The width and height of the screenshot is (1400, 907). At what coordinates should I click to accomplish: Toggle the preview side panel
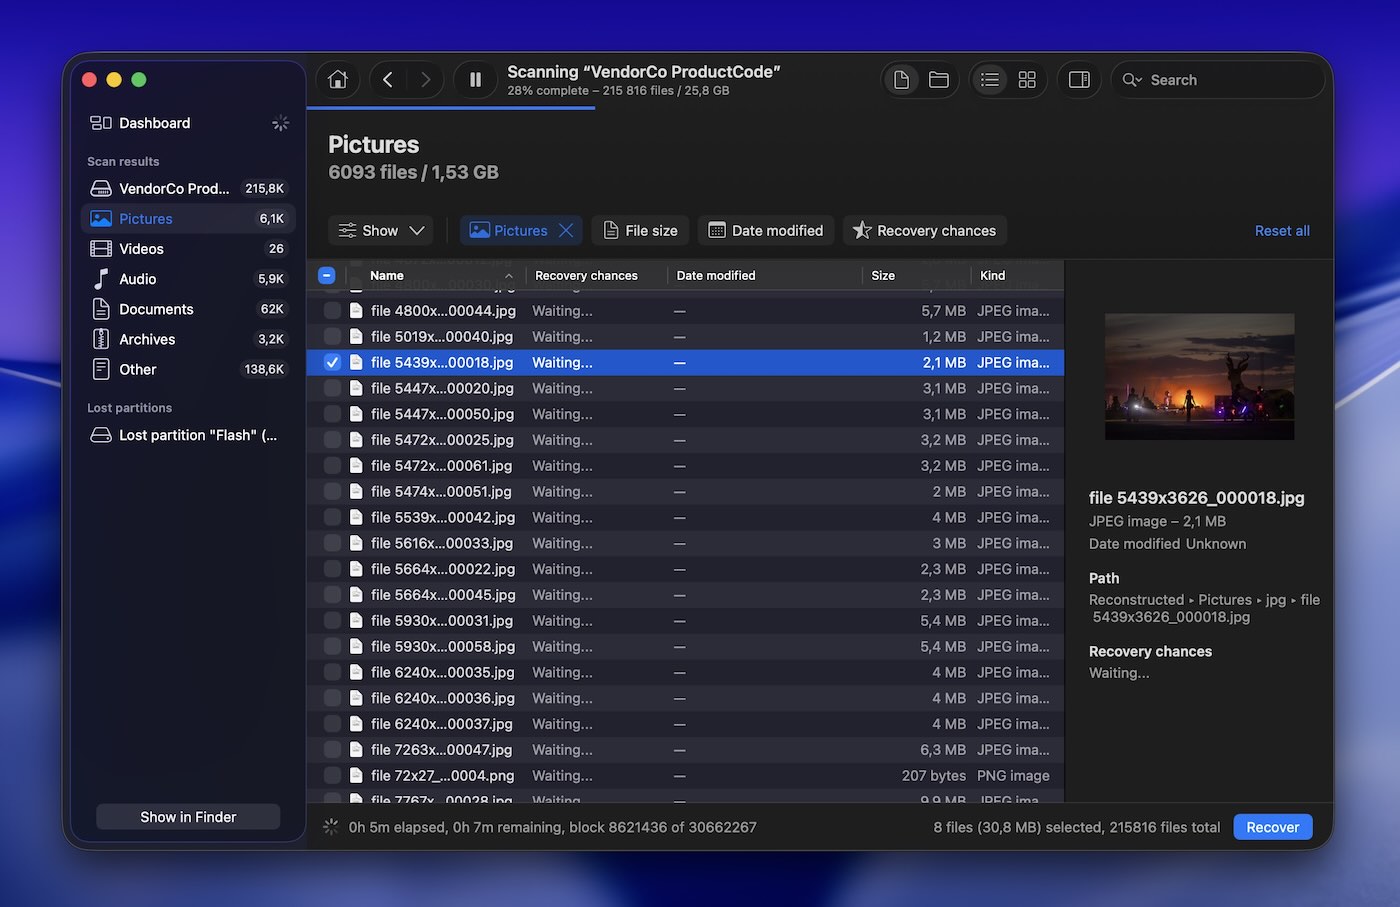click(1079, 80)
